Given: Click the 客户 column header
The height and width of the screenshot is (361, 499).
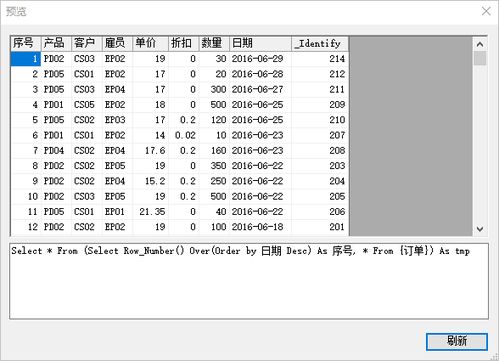Looking at the screenshot, I should tap(87, 43).
